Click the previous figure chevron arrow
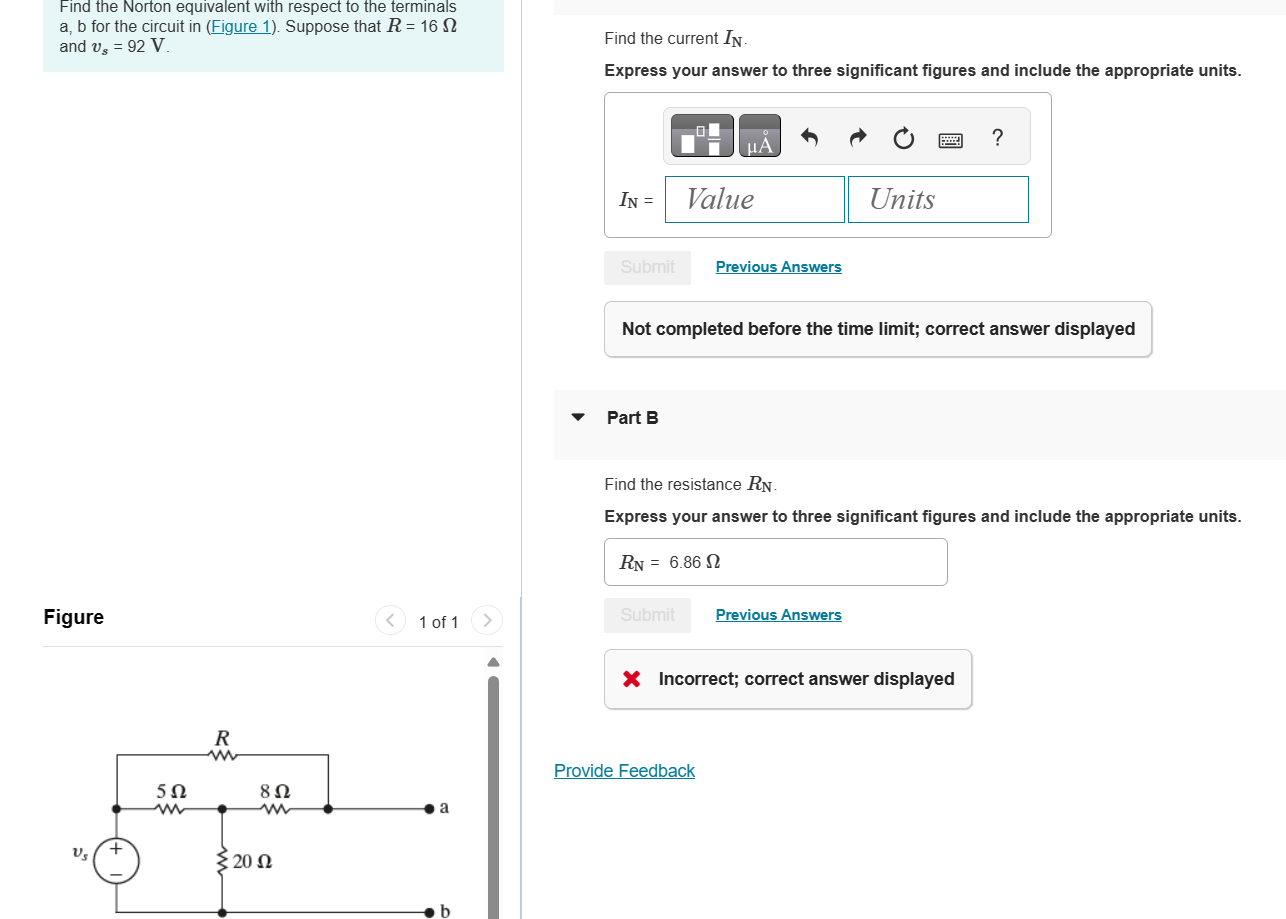Screen dimensions: 1286x919 (390, 620)
